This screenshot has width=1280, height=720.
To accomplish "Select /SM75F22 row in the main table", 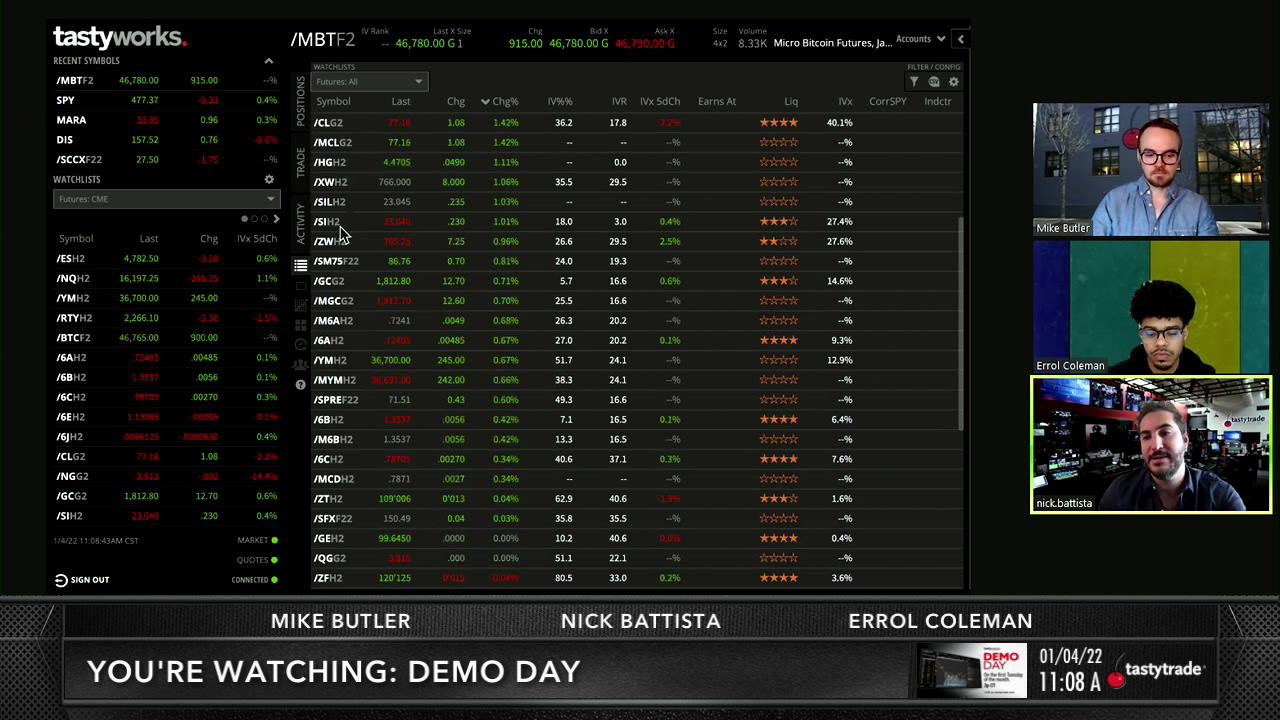I will click(635, 261).
